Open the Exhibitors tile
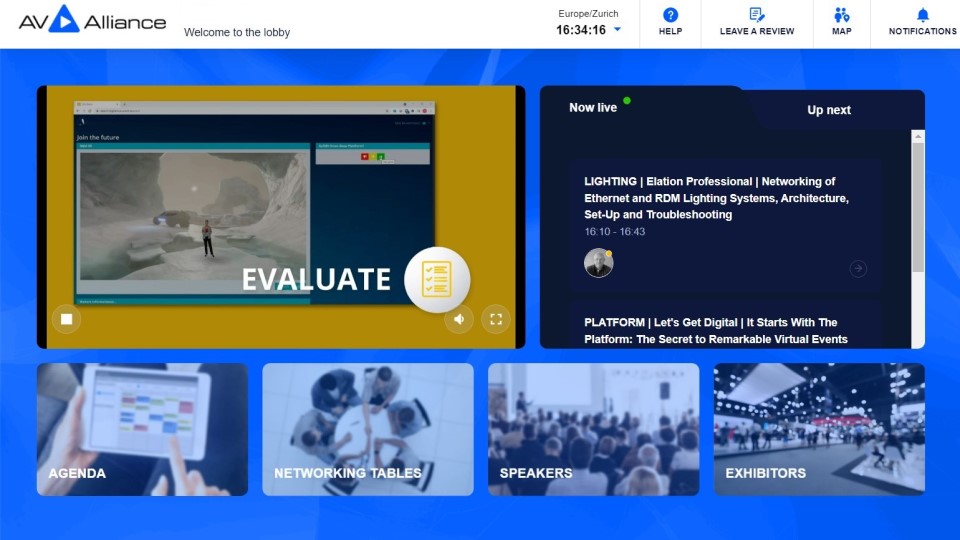The width and height of the screenshot is (960, 540). [x=819, y=429]
